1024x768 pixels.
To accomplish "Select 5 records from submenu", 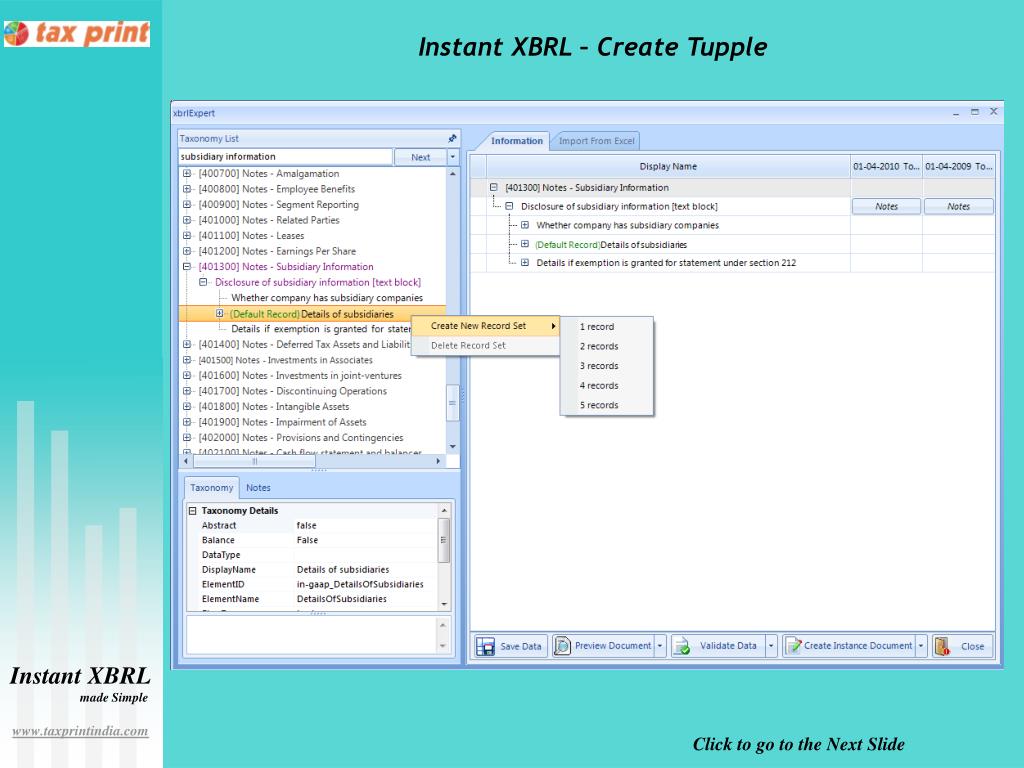I will (607, 405).
